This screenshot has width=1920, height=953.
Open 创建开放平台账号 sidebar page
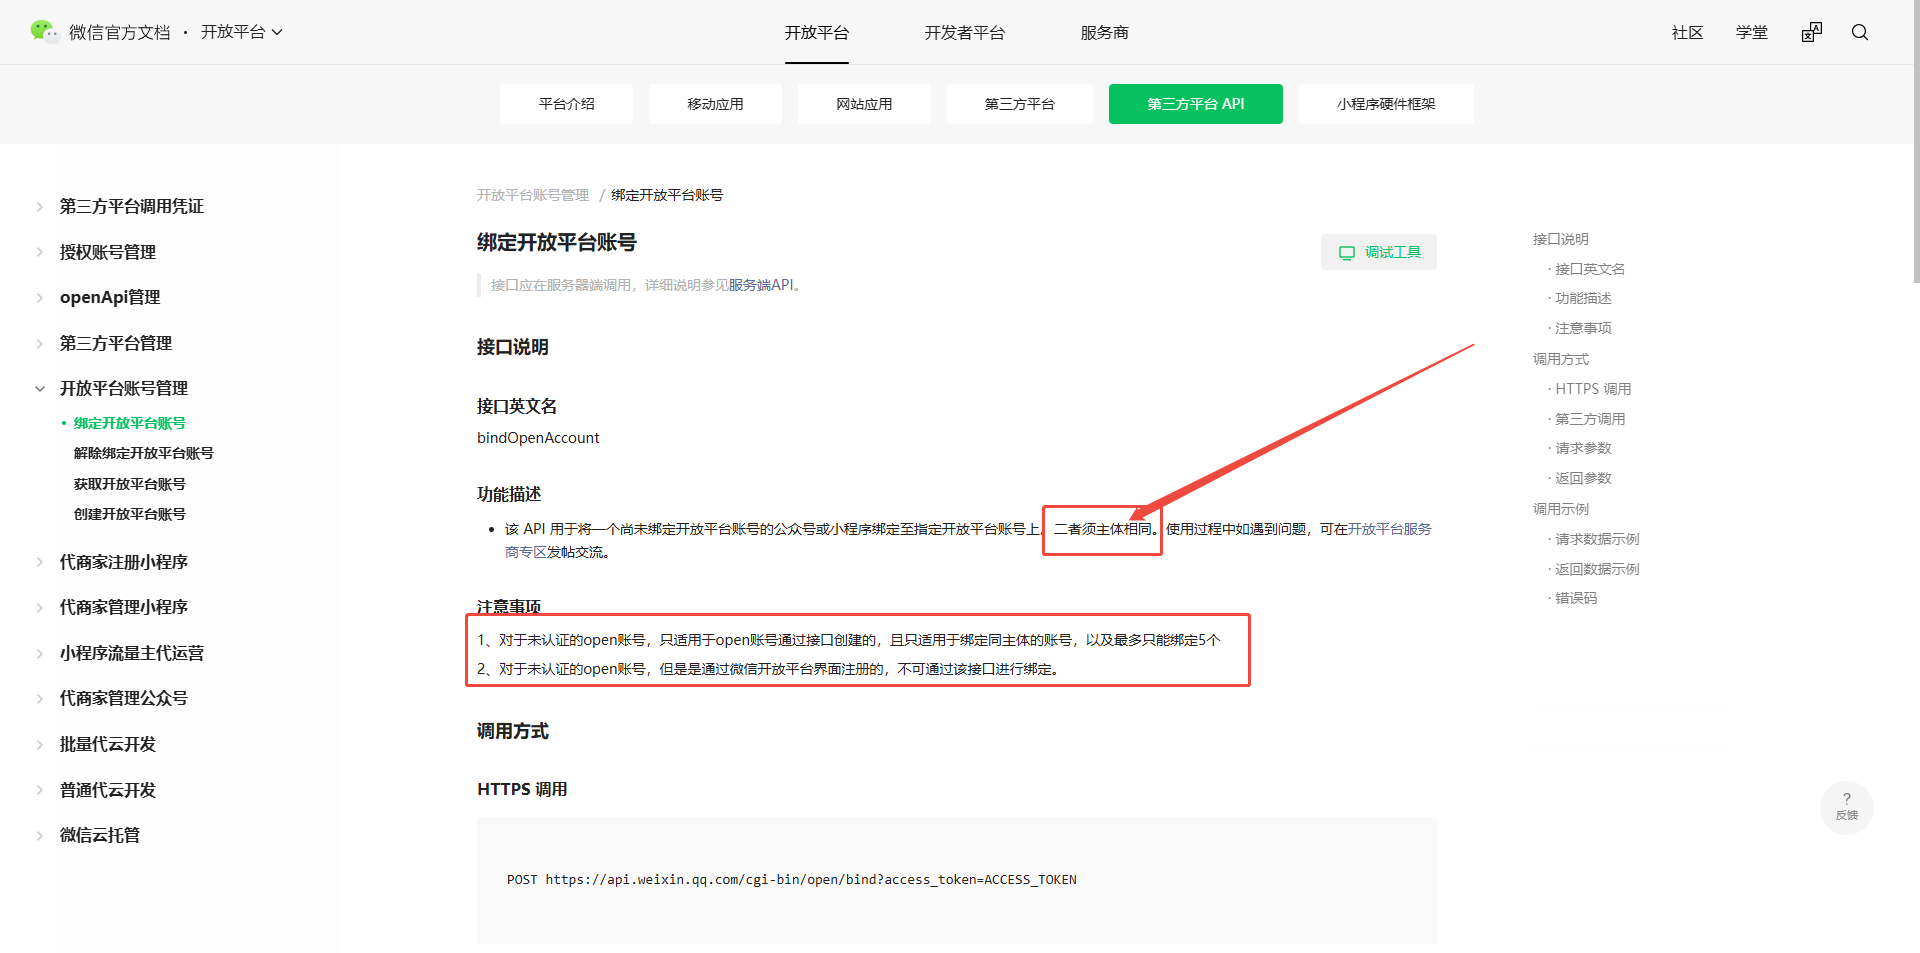point(130,514)
